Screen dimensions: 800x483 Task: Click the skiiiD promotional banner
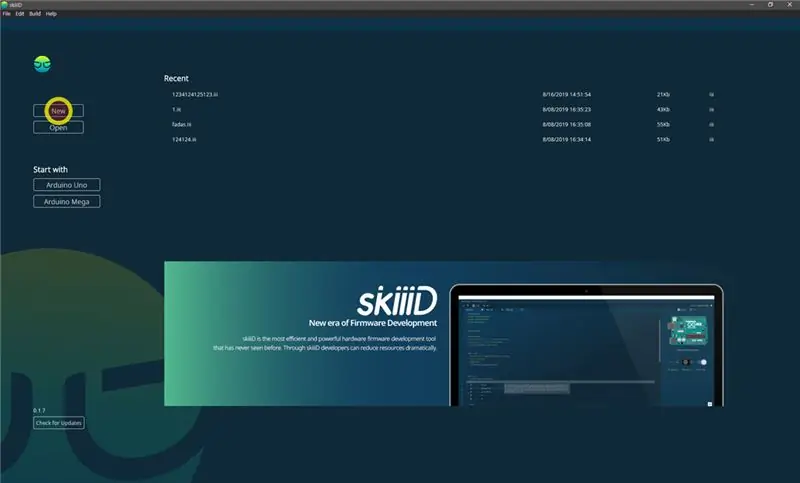[444, 334]
